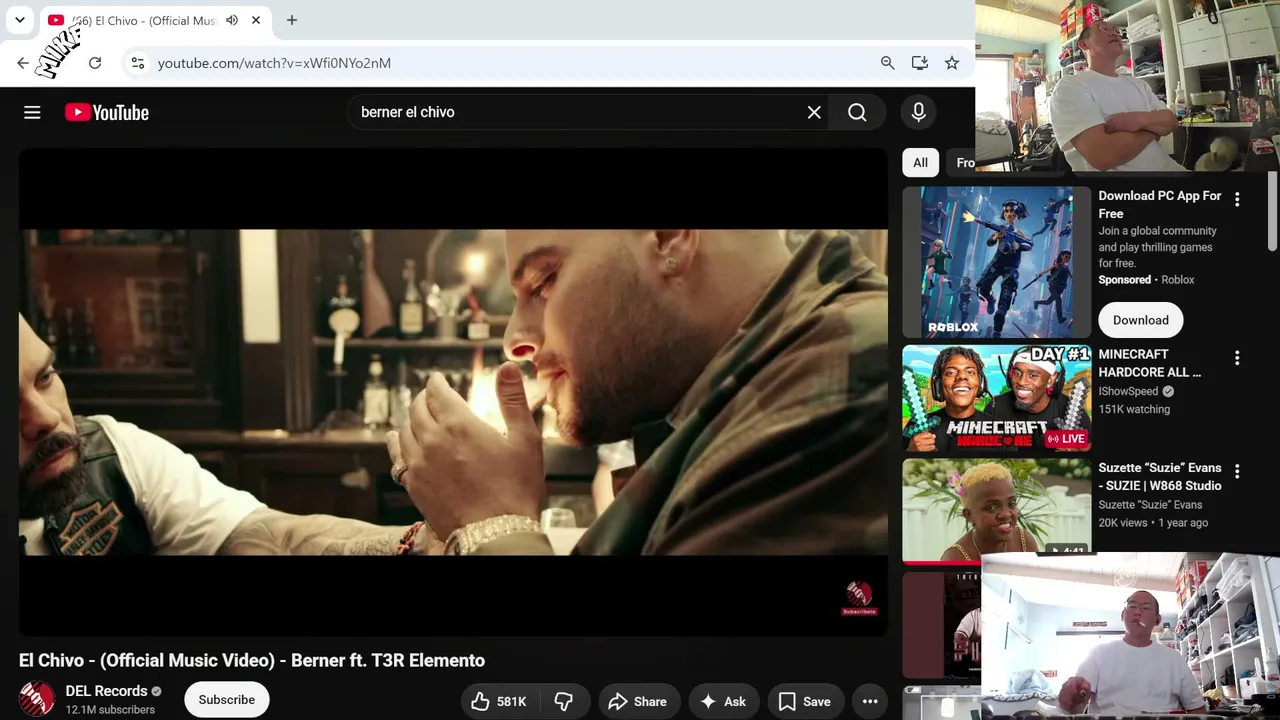
Task: Open the Suzette Evans video thumbnail
Action: 997,510
